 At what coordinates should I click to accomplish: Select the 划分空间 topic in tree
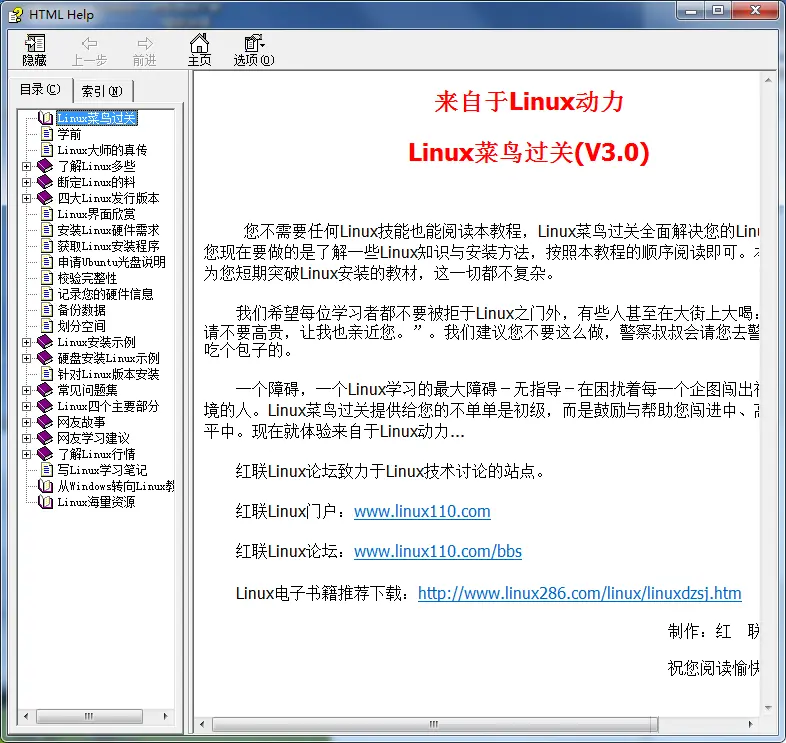pos(81,326)
